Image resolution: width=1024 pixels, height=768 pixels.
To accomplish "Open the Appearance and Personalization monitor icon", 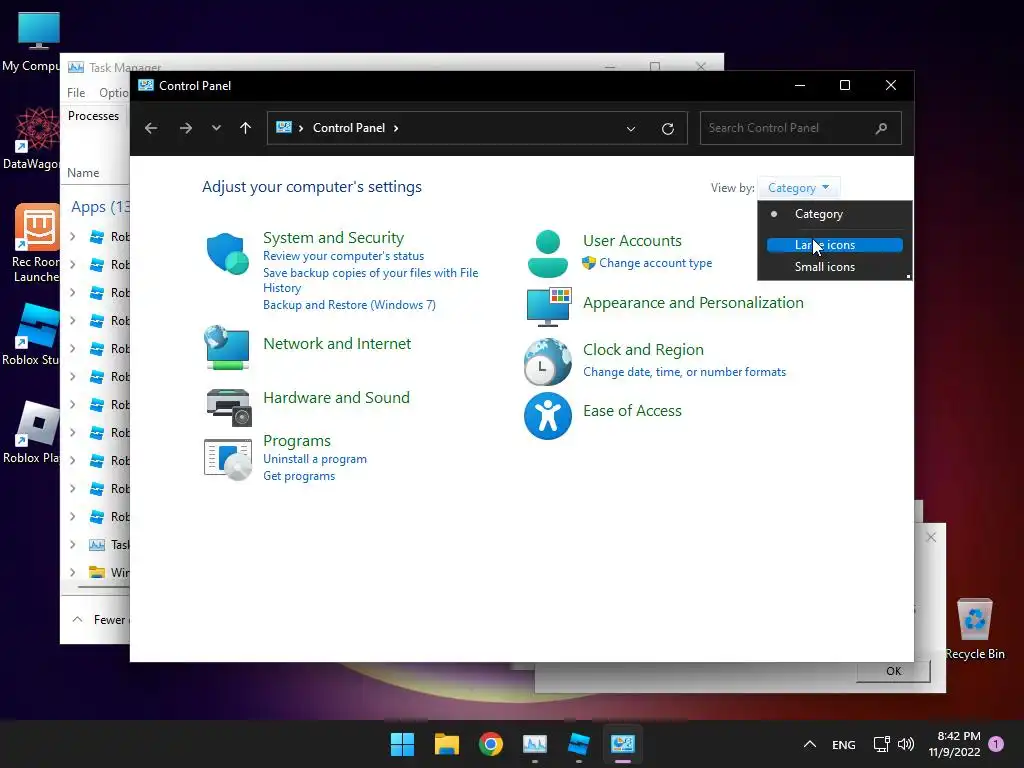I will (x=549, y=306).
